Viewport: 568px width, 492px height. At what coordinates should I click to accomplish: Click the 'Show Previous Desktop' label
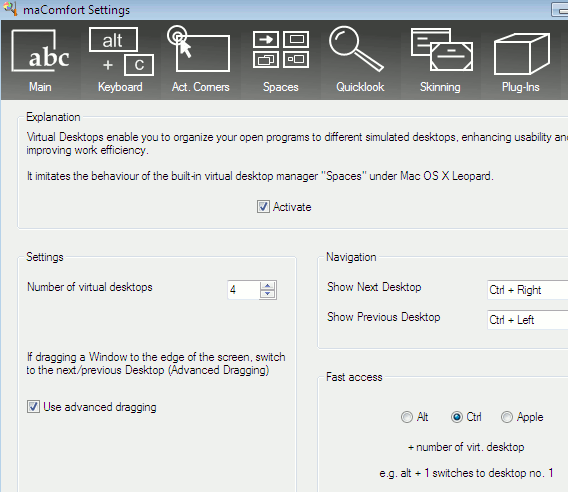(x=384, y=317)
